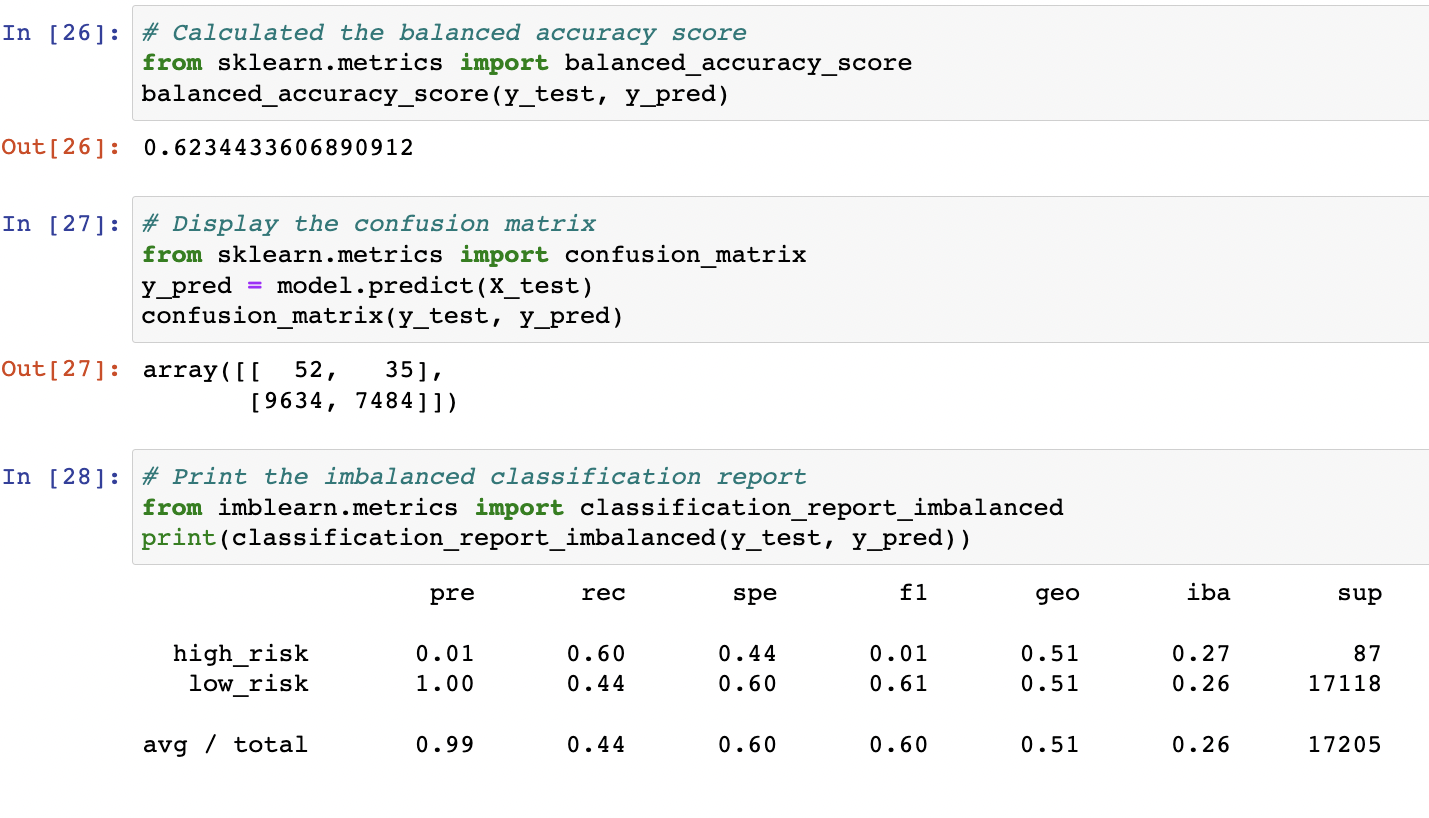Image resolution: width=1429 pixels, height=818 pixels.
Task: Click the high_risk support value 87
Action: click(1367, 654)
